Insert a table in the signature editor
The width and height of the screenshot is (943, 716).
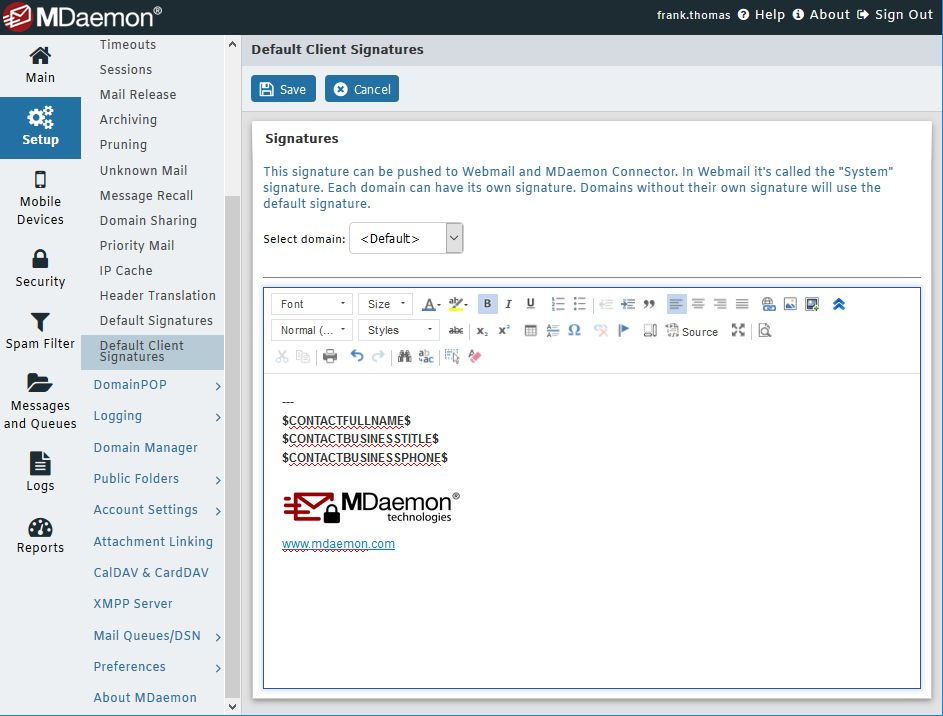coord(531,330)
